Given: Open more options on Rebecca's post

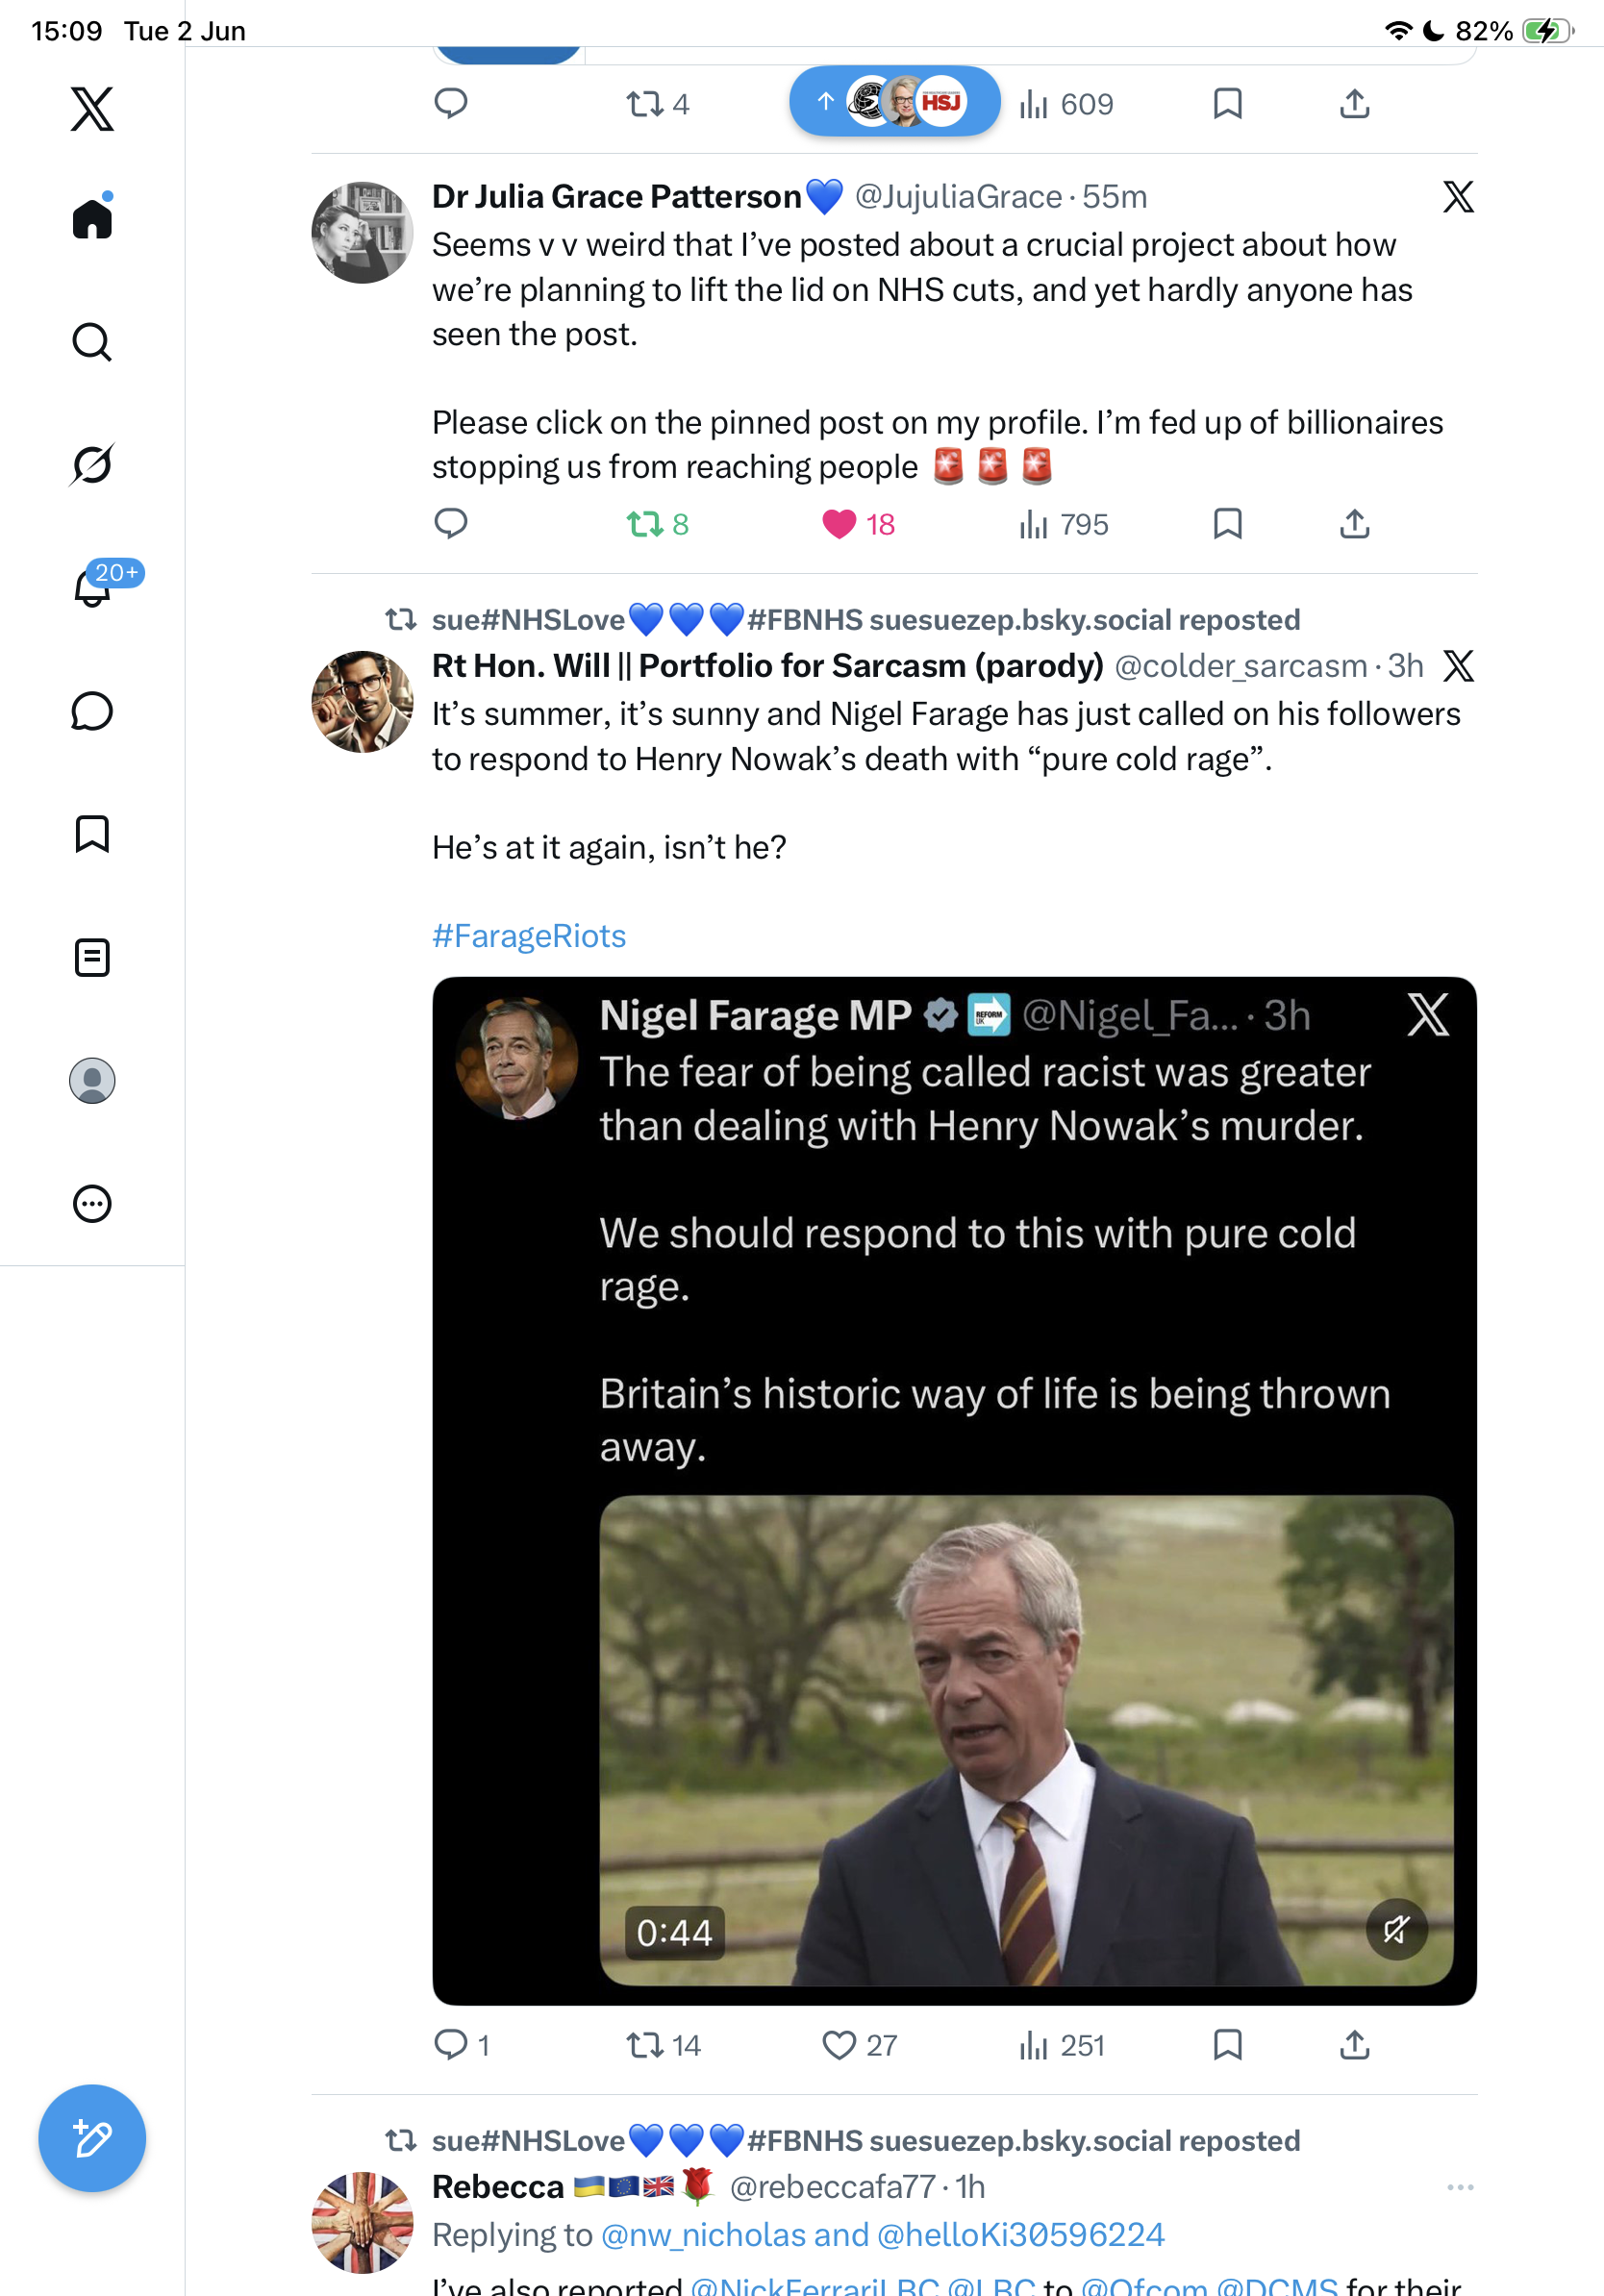Looking at the screenshot, I should (1460, 2187).
